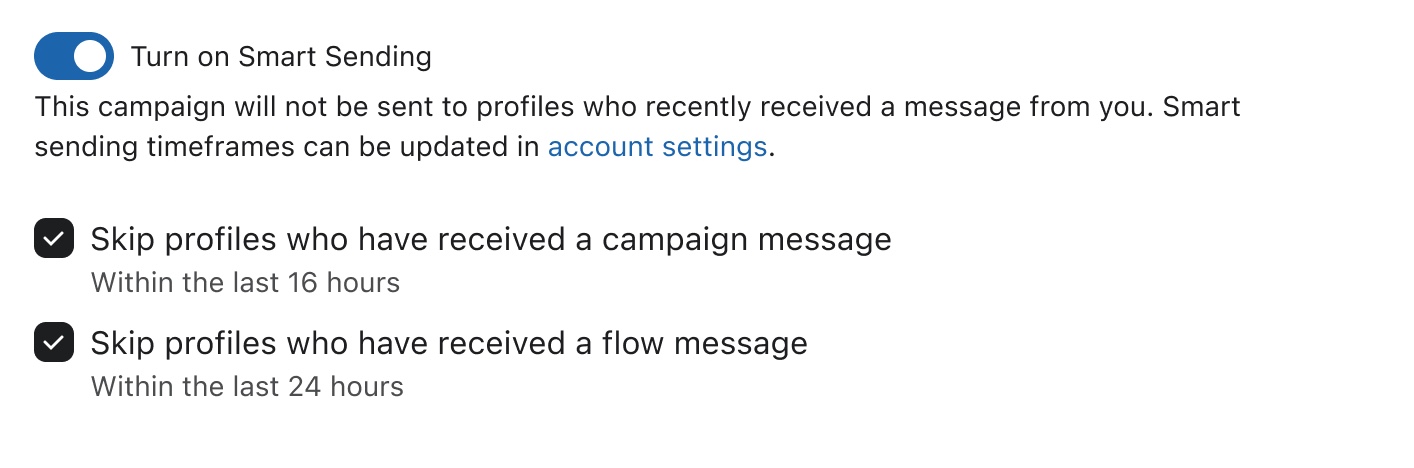Uncheck the campaign message skip checkbox
Image resolution: width=1414 pixels, height=468 pixels.
pos(54,240)
